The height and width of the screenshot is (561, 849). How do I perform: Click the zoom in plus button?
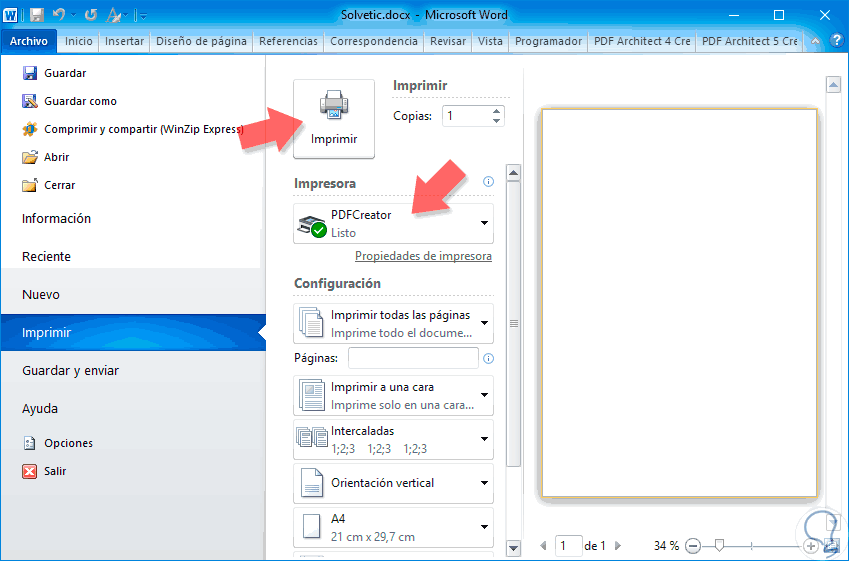(811, 546)
